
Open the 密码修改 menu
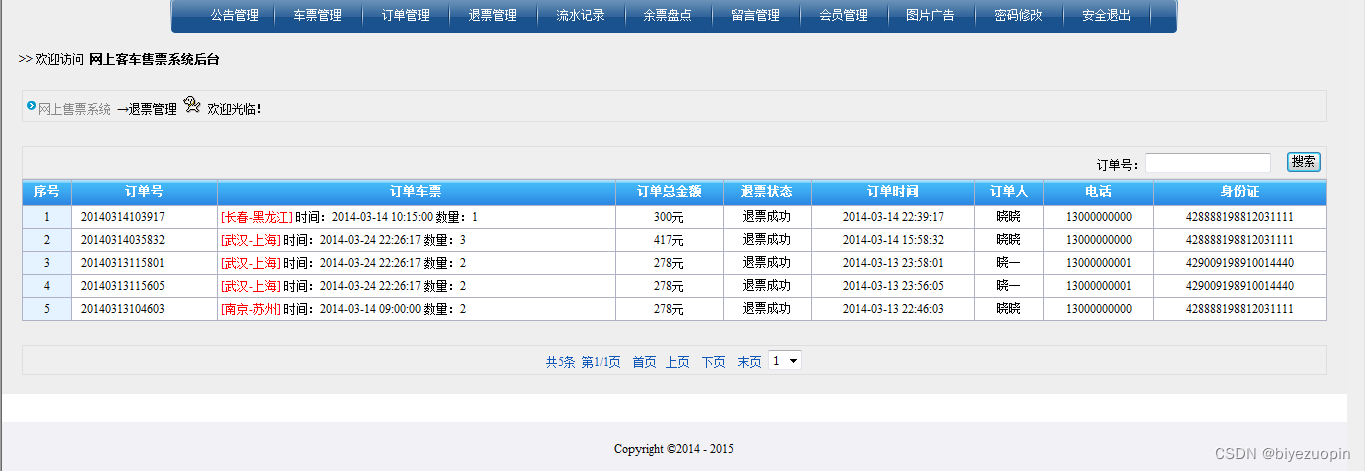tap(1019, 16)
